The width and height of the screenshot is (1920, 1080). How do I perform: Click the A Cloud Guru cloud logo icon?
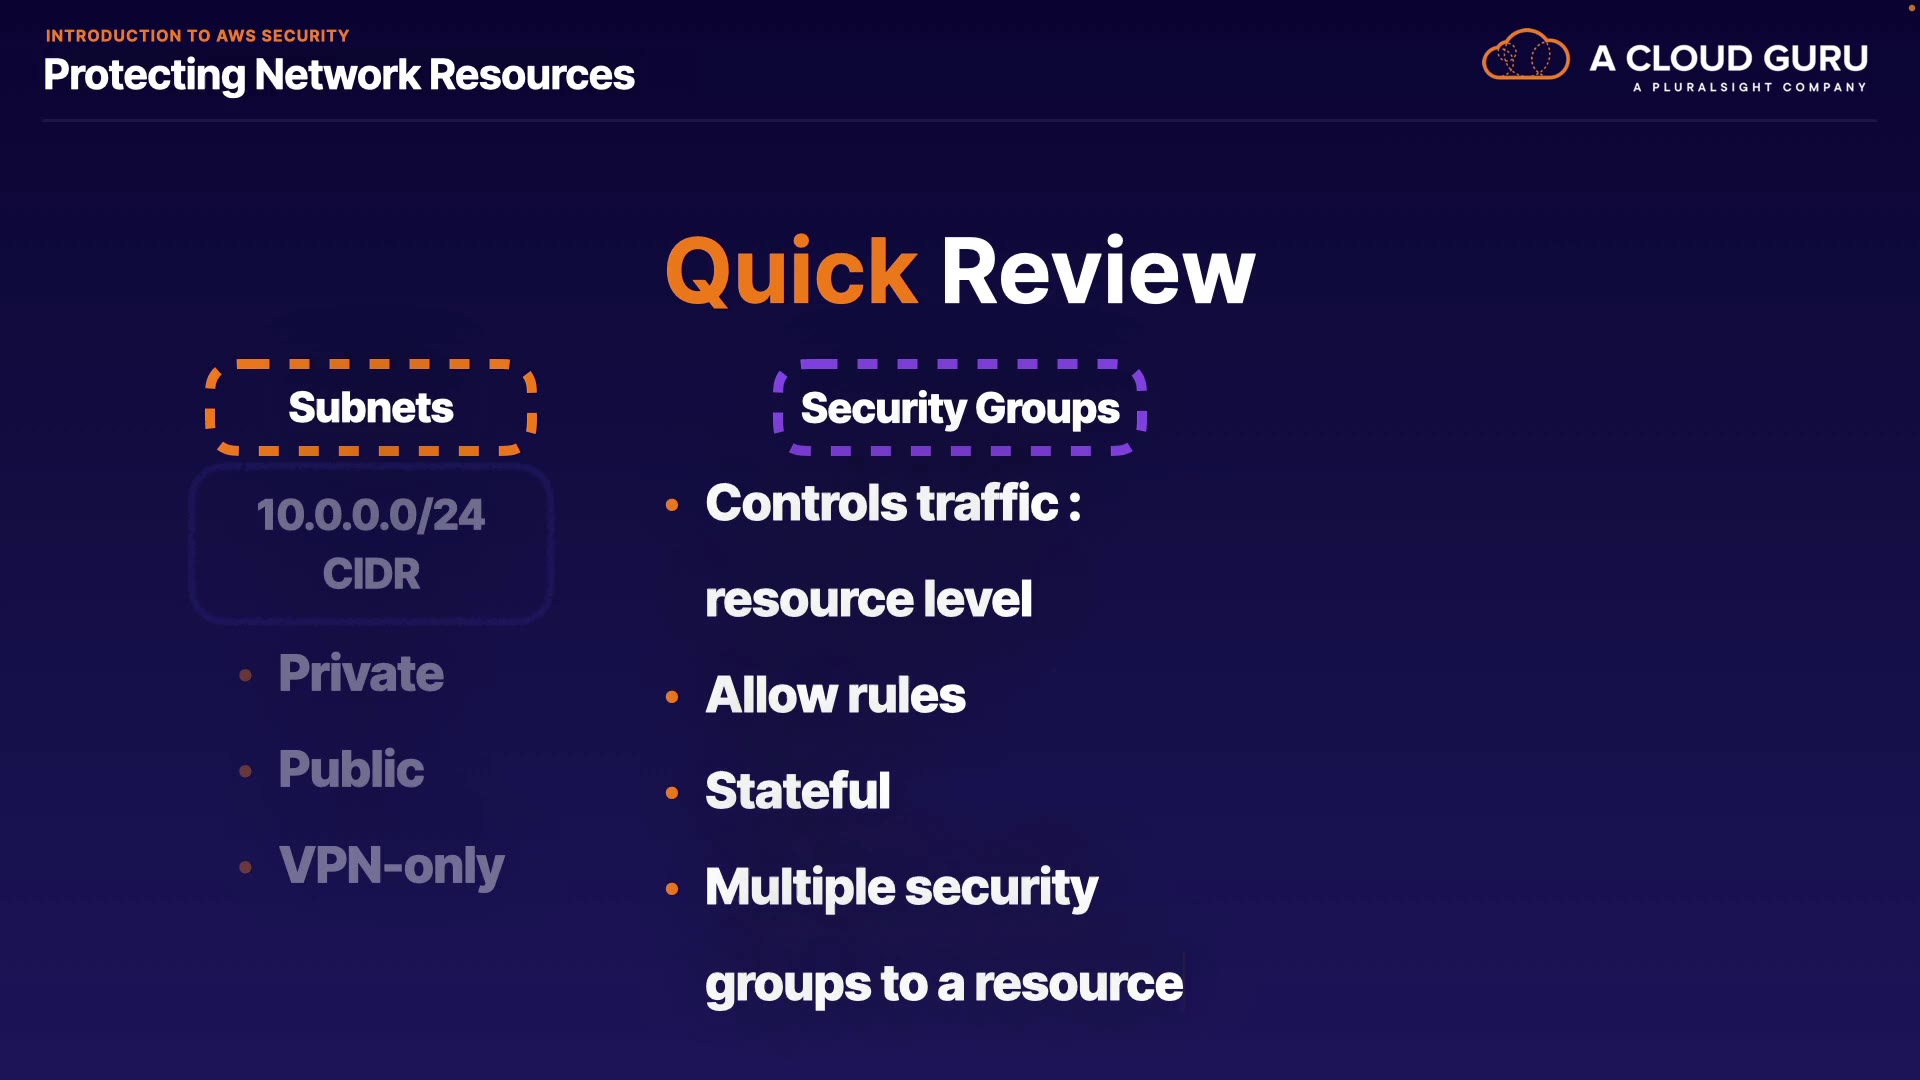click(1525, 55)
